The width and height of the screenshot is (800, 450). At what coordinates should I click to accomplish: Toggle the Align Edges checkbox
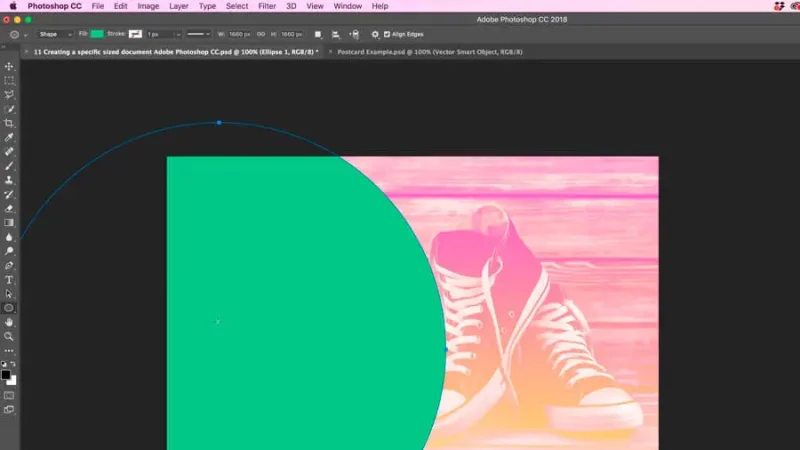(x=387, y=34)
